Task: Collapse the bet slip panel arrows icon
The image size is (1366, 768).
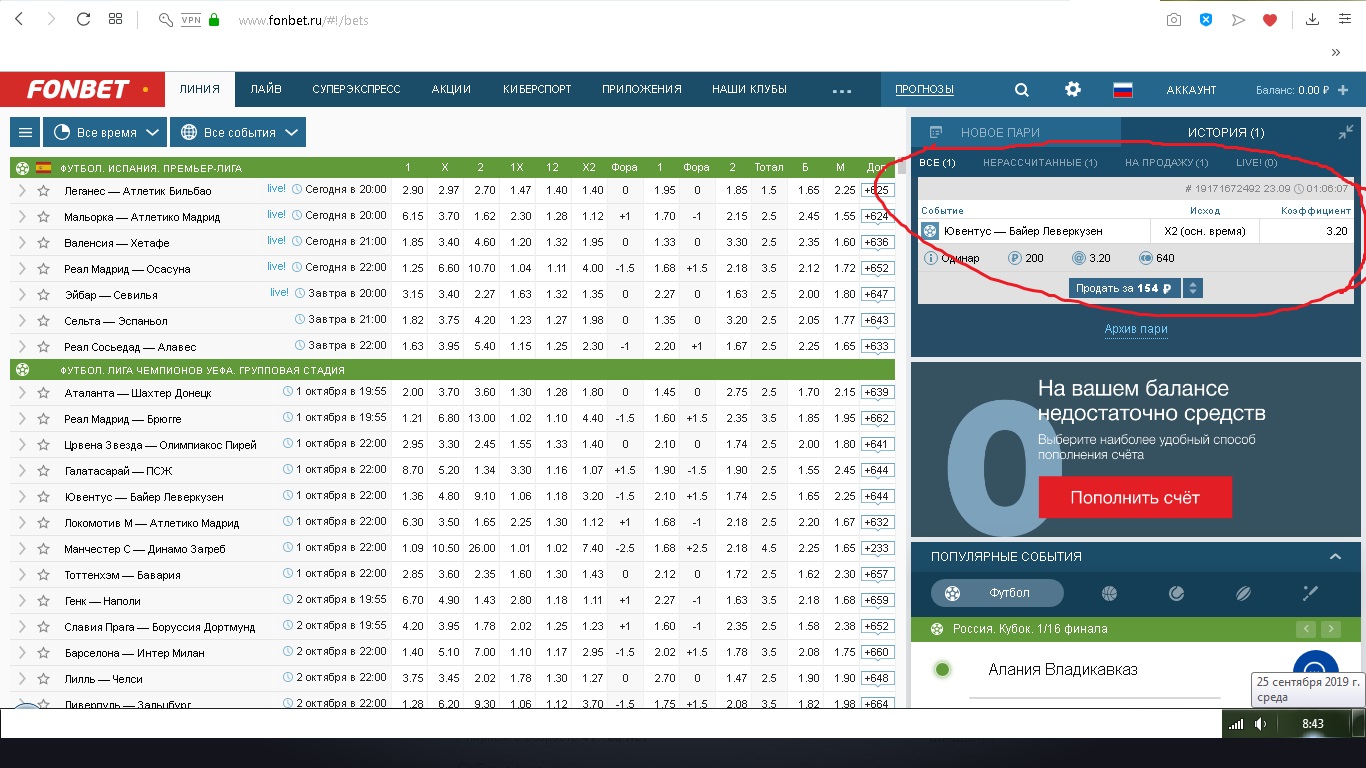Action: point(1346,132)
